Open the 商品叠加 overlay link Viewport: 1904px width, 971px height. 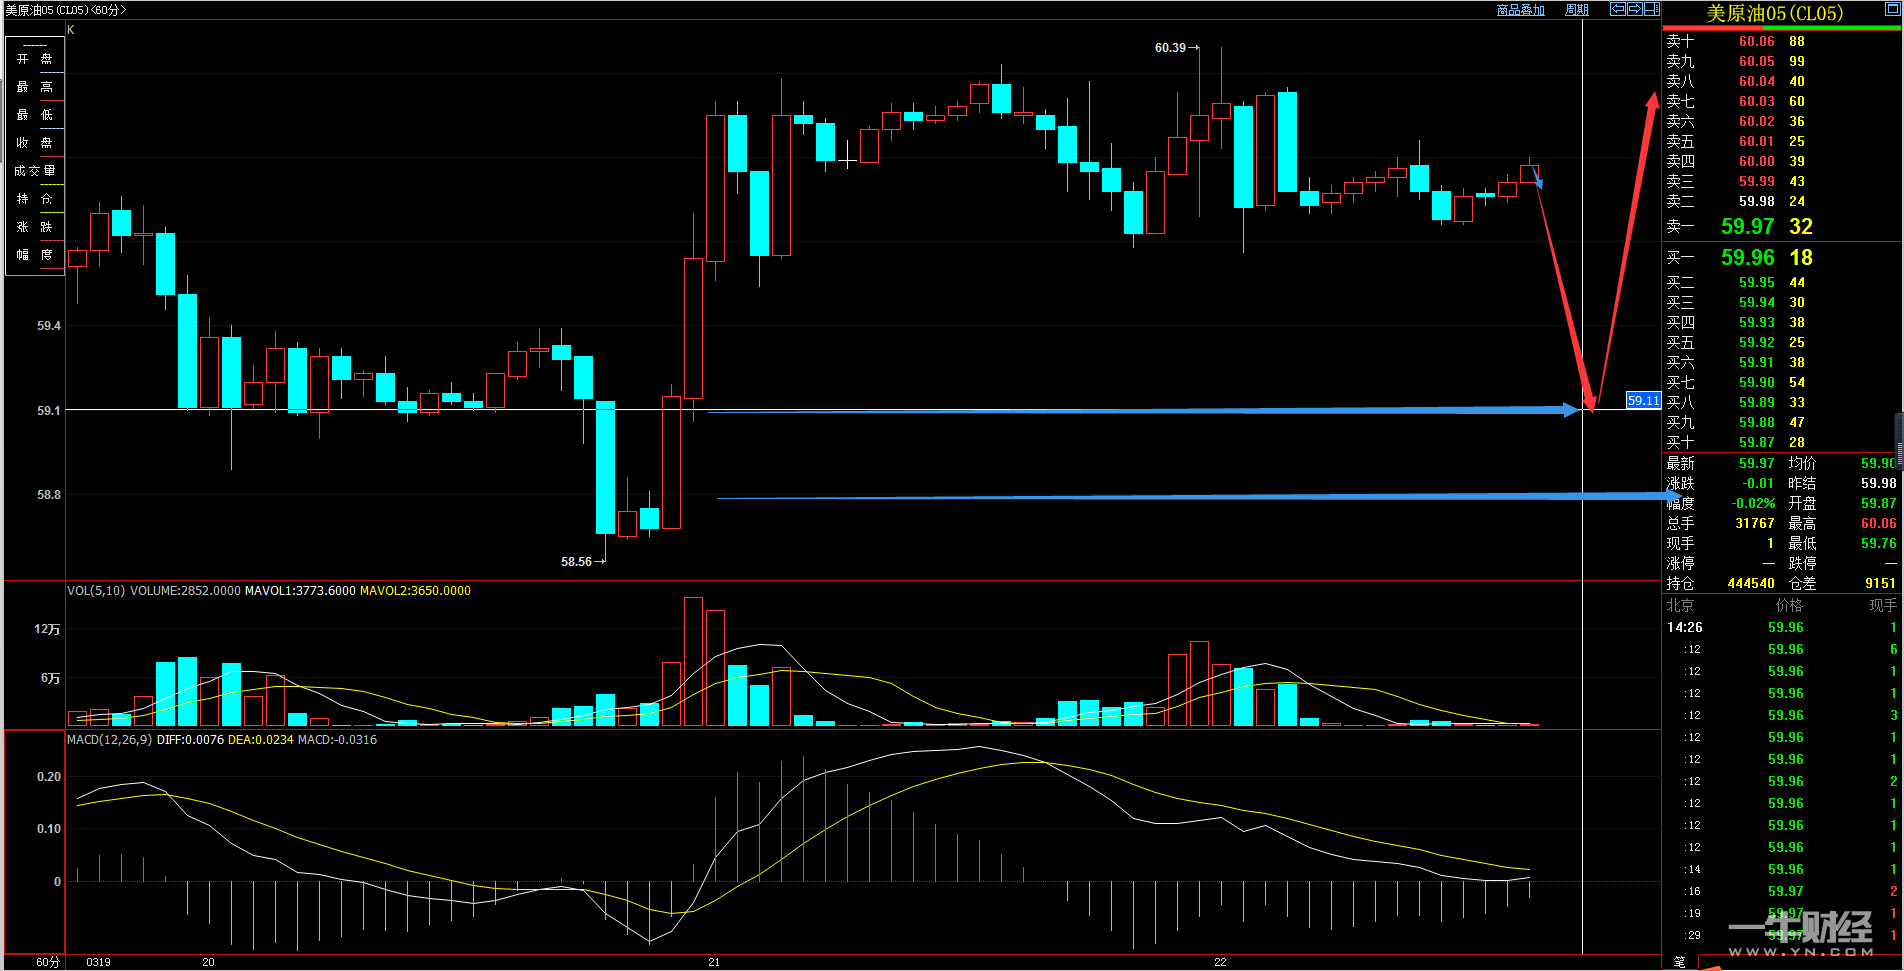(x=1520, y=10)
